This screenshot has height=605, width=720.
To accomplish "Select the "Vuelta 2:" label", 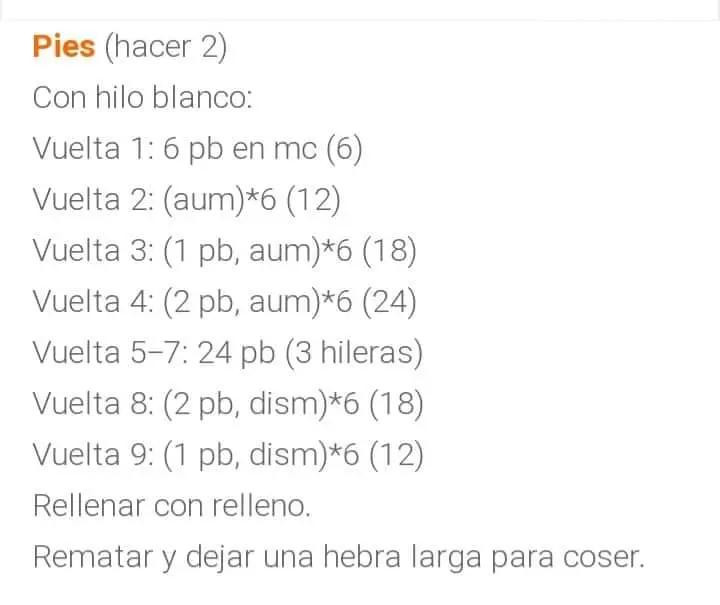I will coord(91,200).
